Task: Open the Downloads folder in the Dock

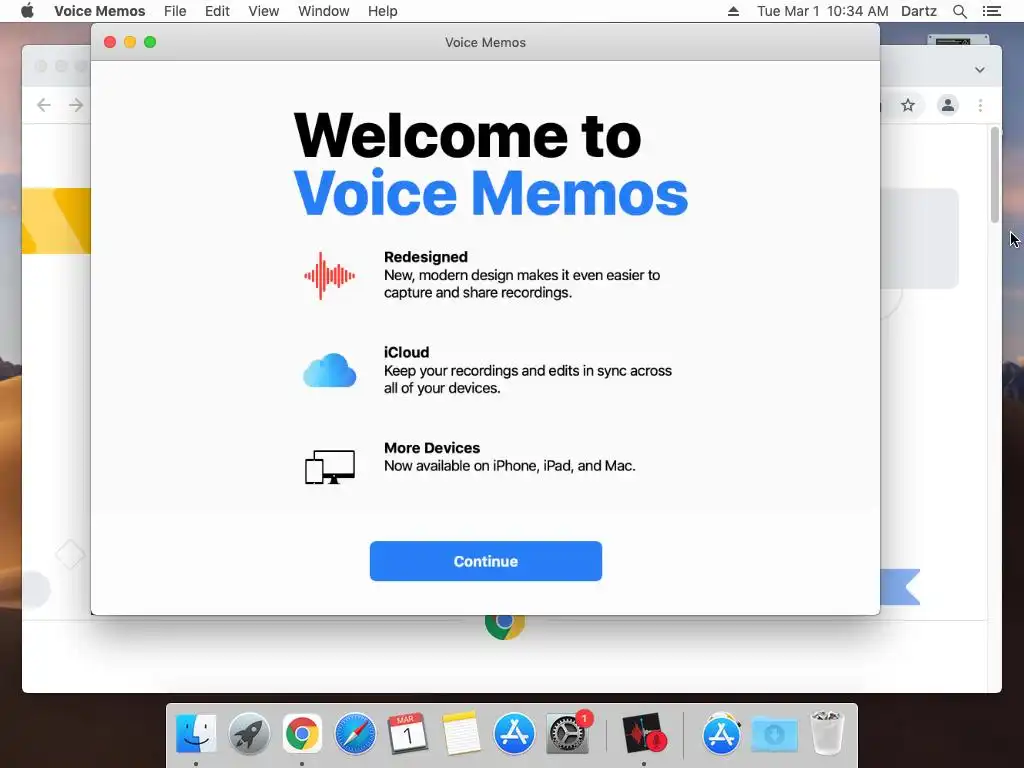Action: point(774,733)
